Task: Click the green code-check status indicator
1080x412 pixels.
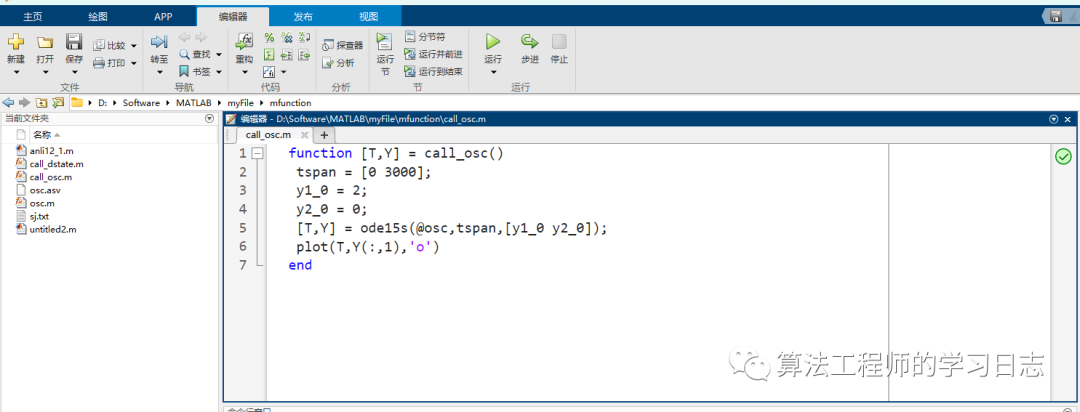Action: [1063, 156]
